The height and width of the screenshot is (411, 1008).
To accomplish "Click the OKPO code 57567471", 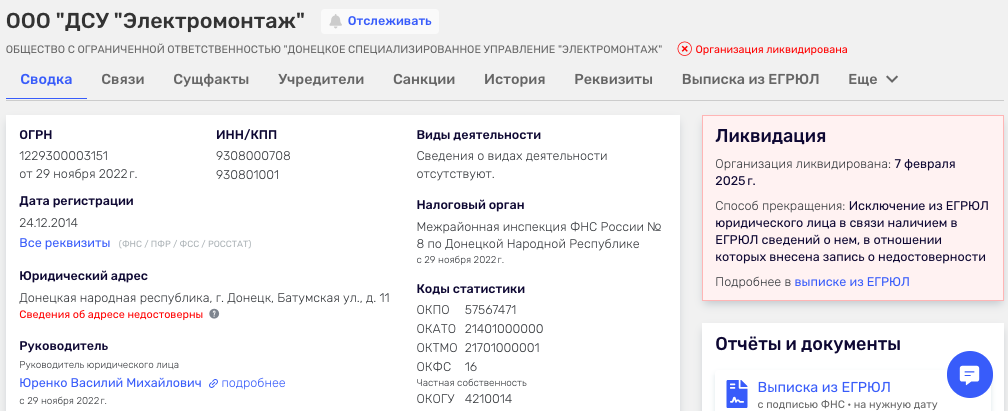I will tap(490, 310).
